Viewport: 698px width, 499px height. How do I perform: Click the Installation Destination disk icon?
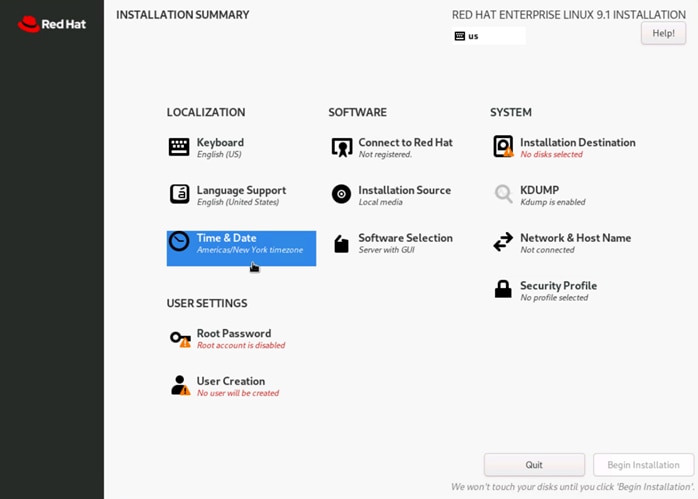click(503, 146)
